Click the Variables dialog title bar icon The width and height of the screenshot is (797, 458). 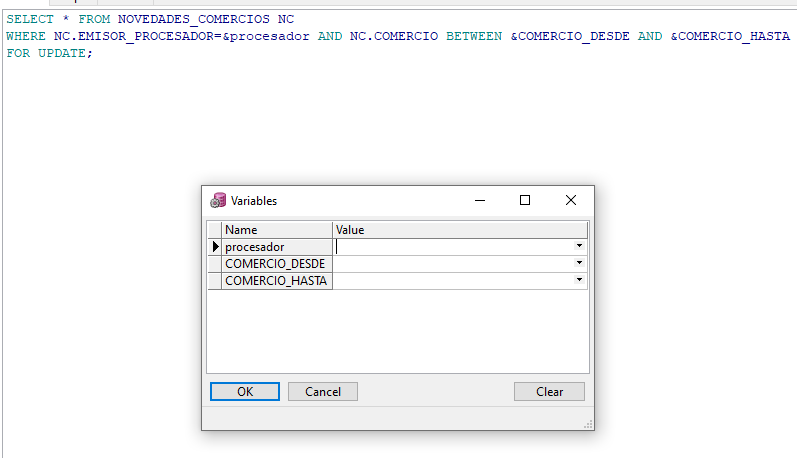pyautogui.click(x=217, y=200)
